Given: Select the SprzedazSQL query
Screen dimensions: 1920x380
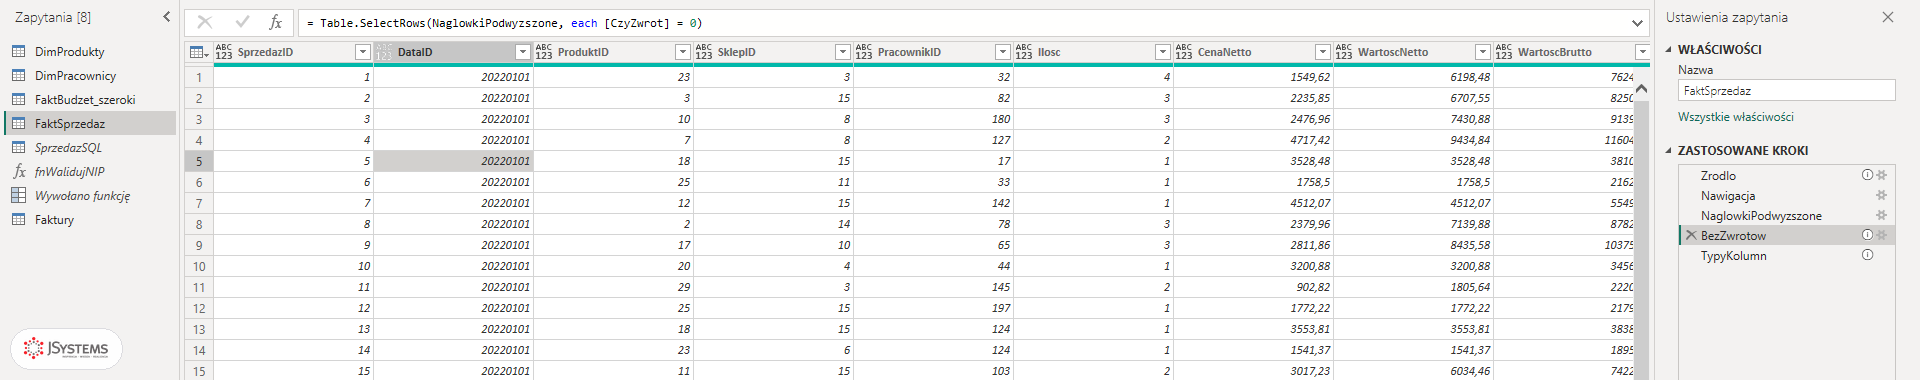Looking at the screenshot, I should coord(90,147).
